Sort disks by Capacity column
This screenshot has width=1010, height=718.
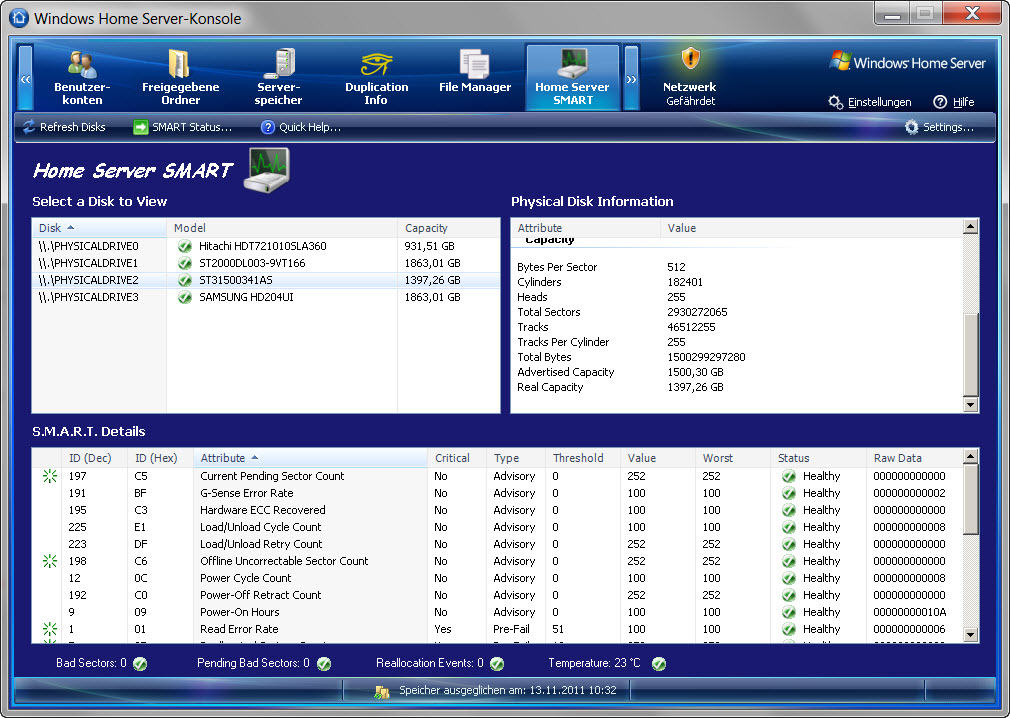pos(448,228)
